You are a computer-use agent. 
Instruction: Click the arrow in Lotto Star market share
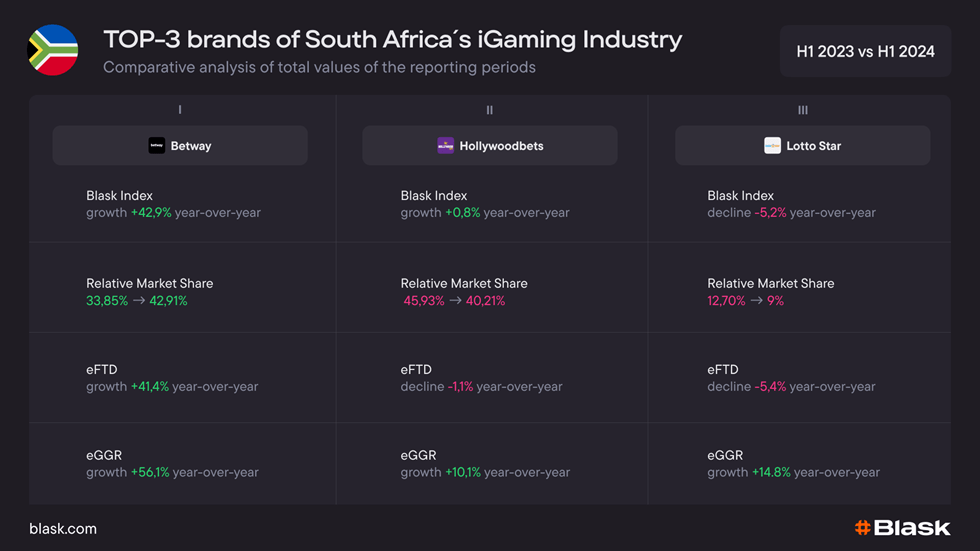tap(756, 300)
